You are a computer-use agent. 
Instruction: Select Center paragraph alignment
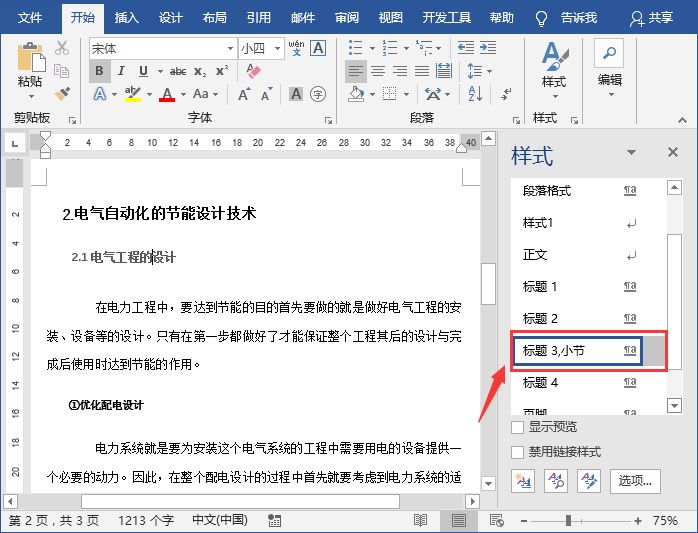tap(378, 71)
